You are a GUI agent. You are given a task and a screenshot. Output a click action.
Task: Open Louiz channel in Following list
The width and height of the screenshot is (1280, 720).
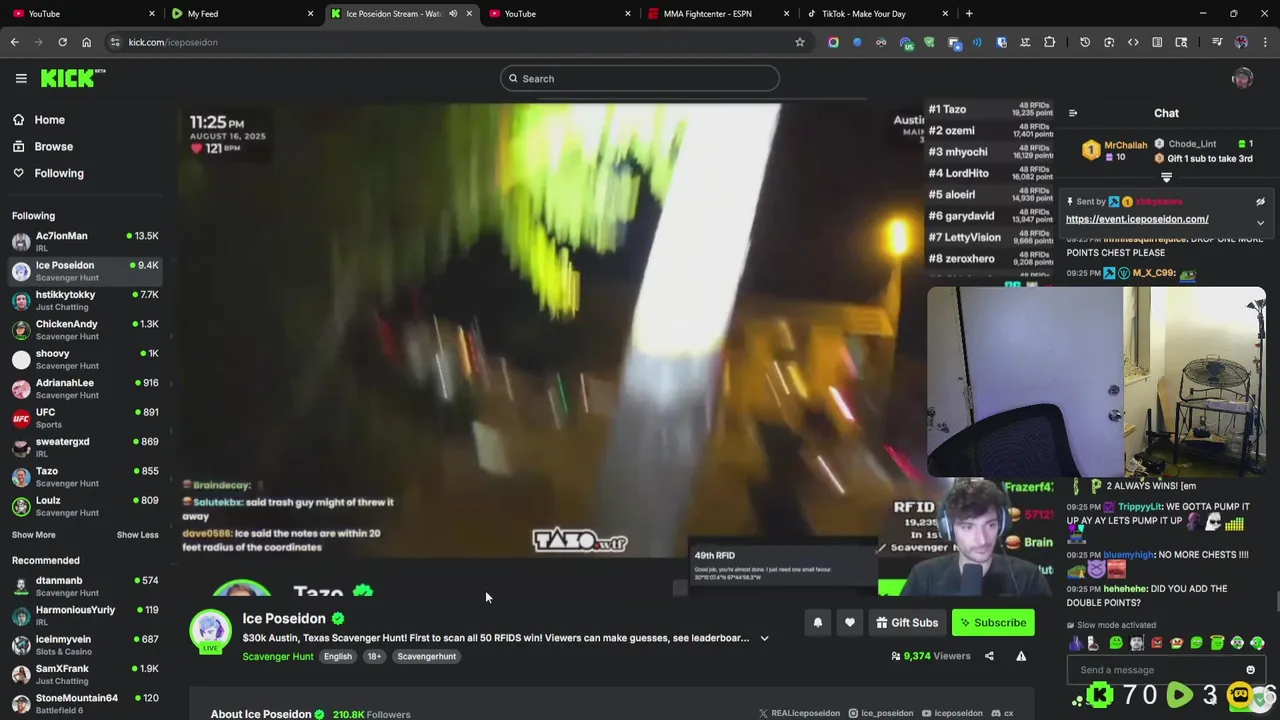84,505
